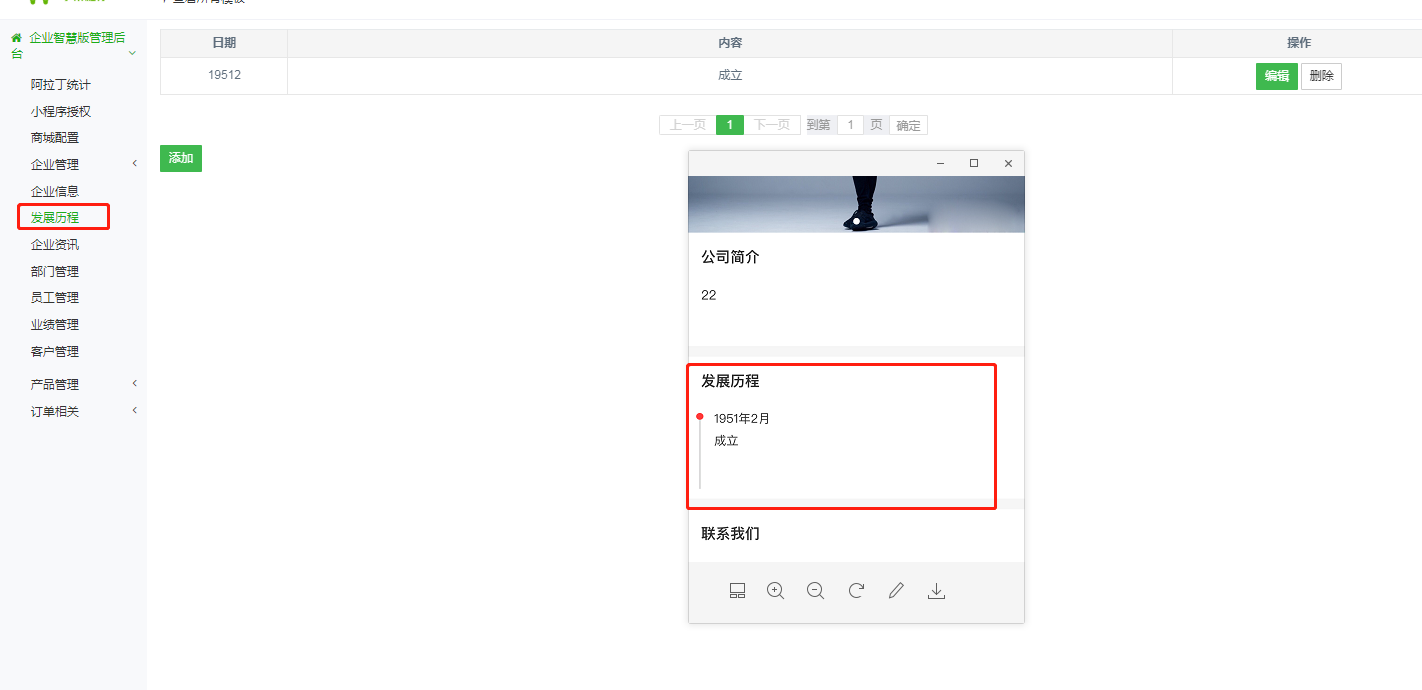Click the green 编辑 button

pyautogui.click(x=1276, y=76)
